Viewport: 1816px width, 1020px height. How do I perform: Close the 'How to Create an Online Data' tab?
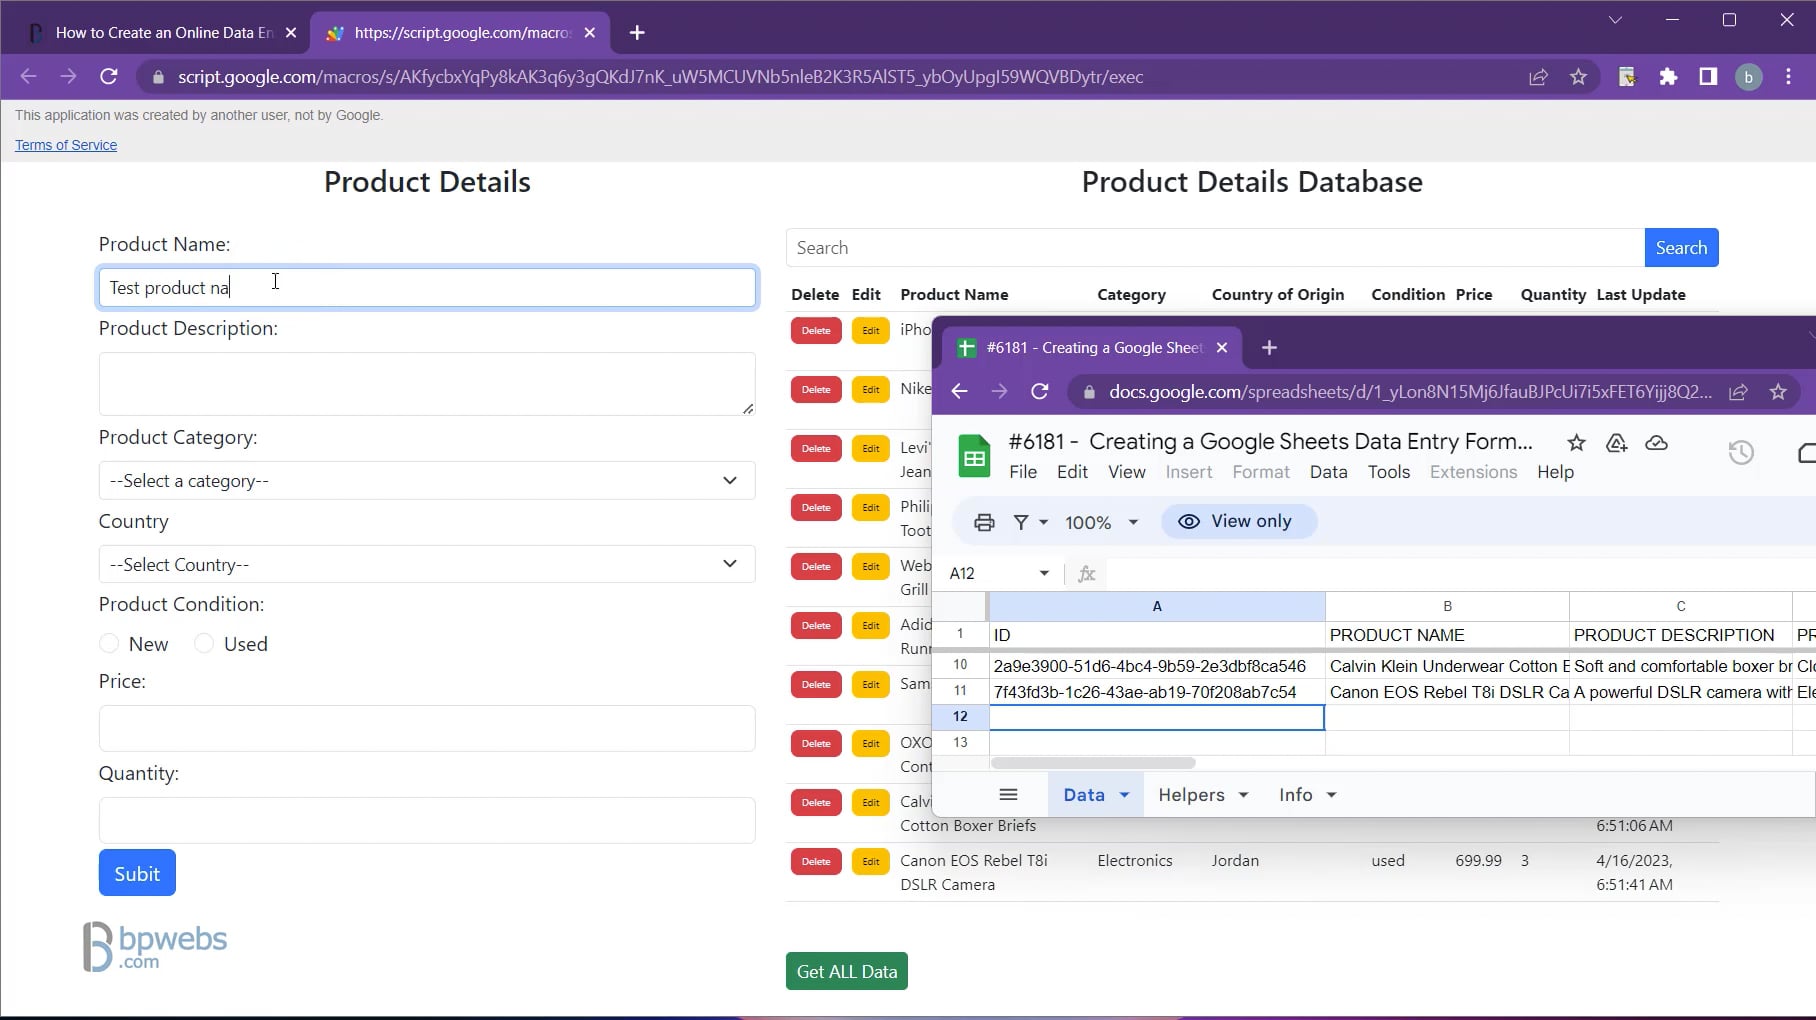click(290, 33)
